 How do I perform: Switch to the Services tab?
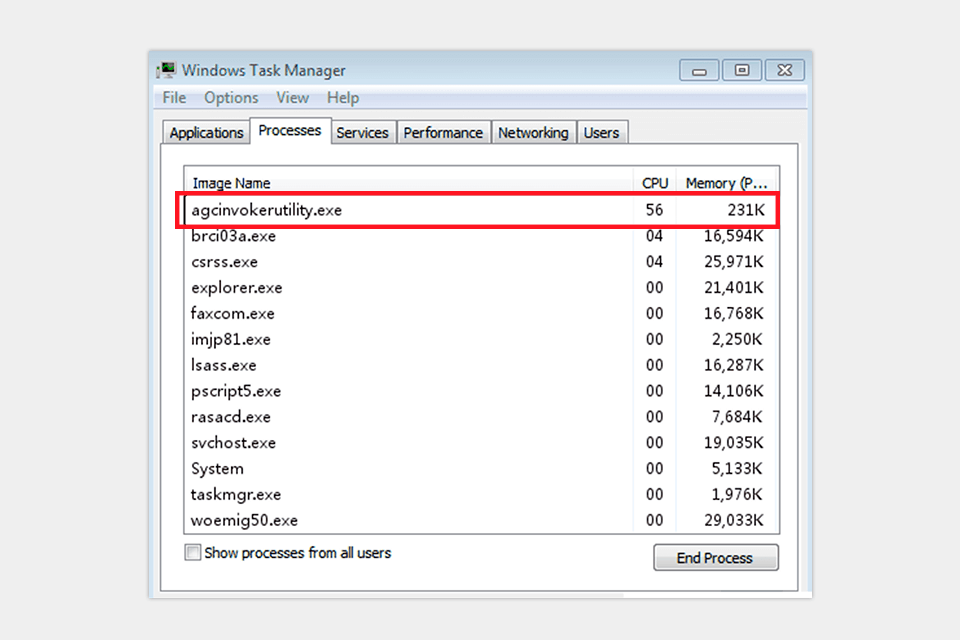363,132
